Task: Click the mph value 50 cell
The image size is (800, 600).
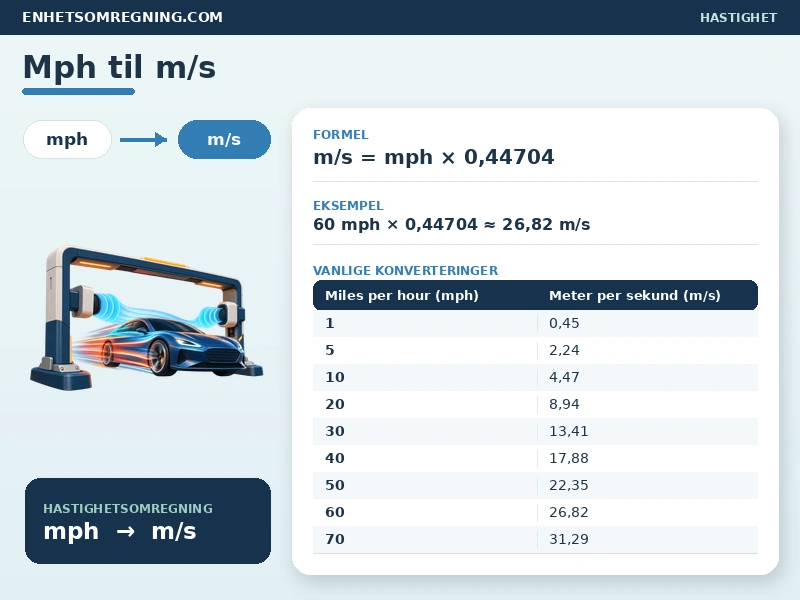Action: (425, 486)
